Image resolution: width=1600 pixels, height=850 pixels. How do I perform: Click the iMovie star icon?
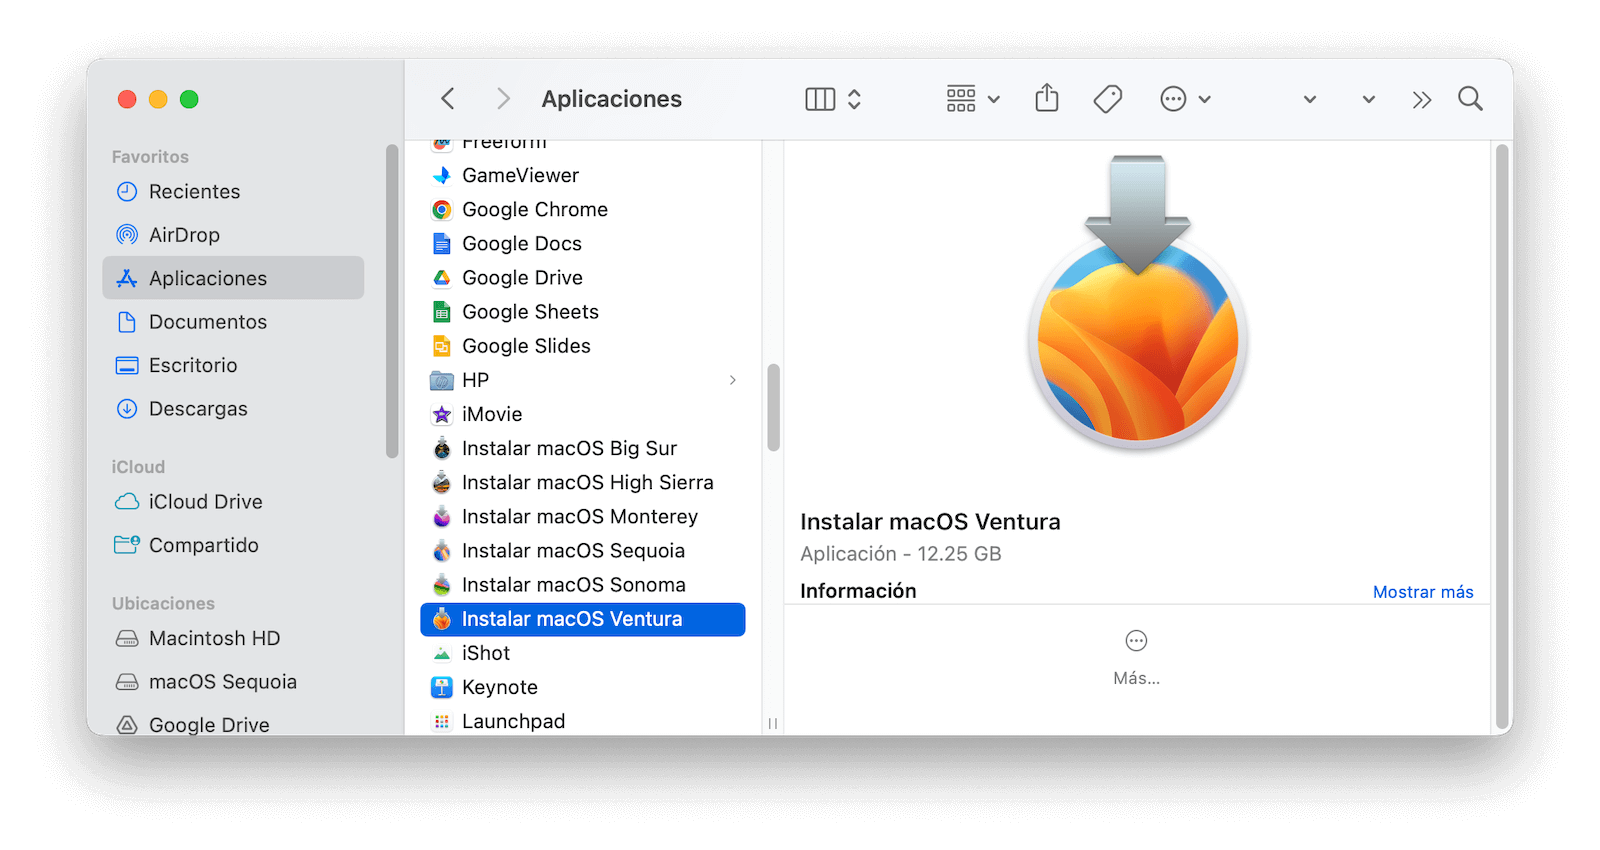coord(442,414)
